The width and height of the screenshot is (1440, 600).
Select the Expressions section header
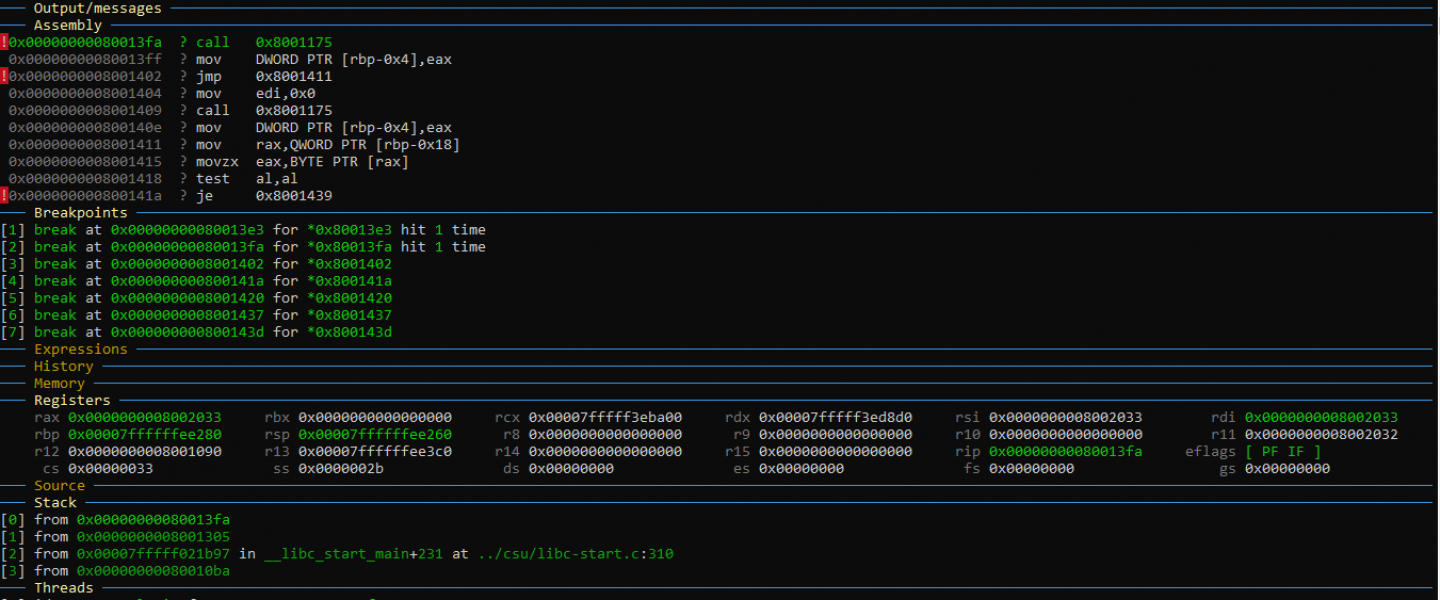tap(81, 349)
